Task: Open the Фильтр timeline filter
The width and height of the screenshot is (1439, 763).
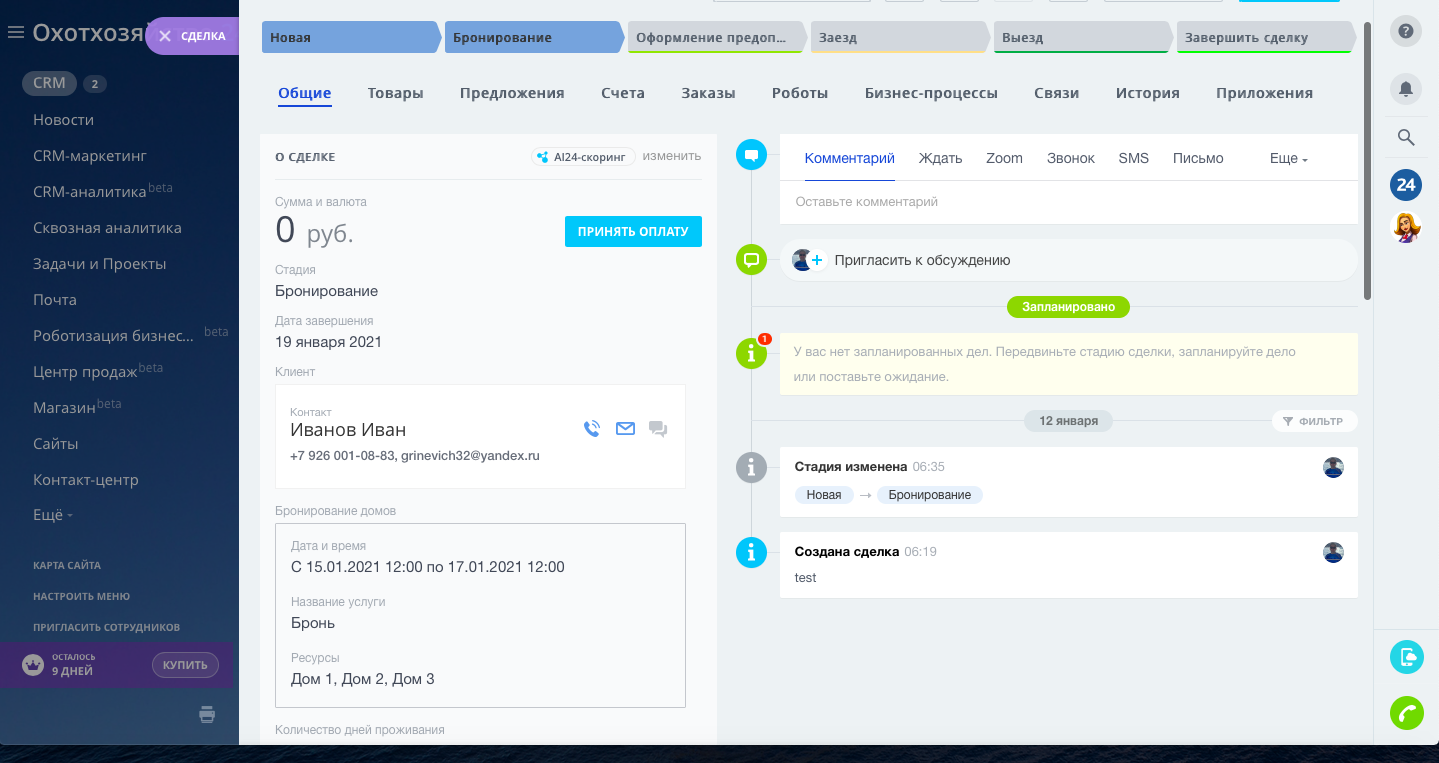Action: pos(1314,421)
